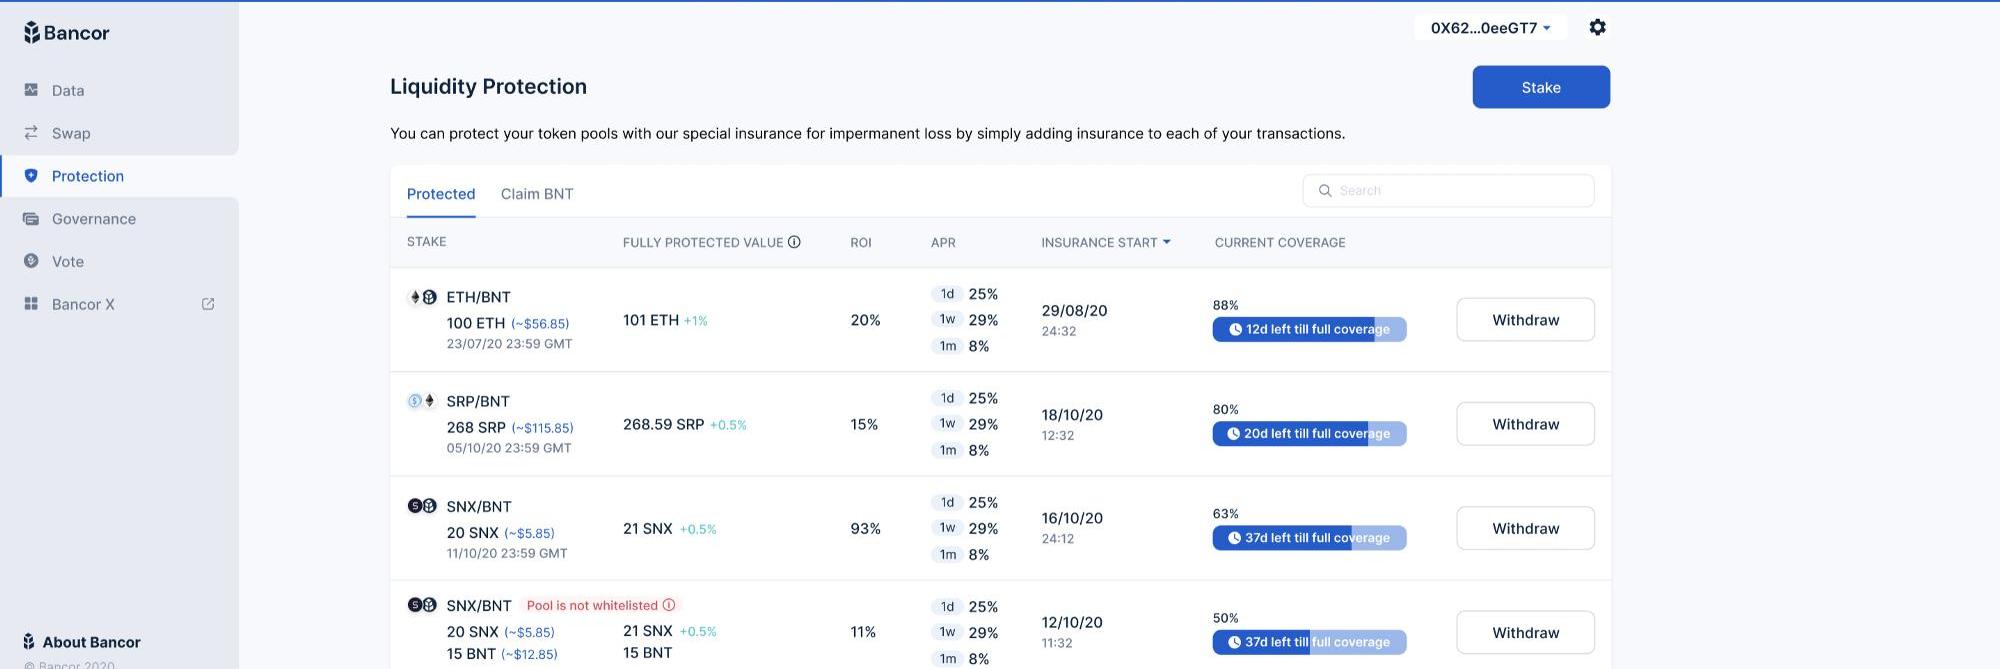Click the 1m APR badge in ETH/BNT row

[947, 346]
